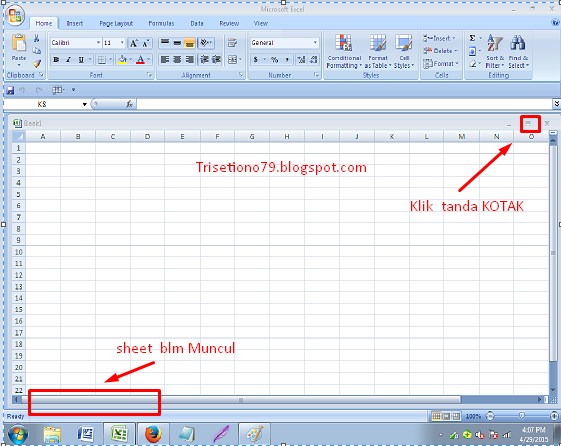Switch to Page Layout tab
Screen dimensions: 561x446
tap(116, 24)
